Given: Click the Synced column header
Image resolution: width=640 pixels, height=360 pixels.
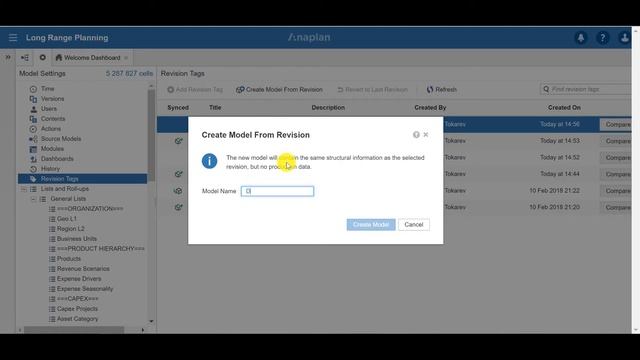Looking at the screenshot, I should coord(178,107).
